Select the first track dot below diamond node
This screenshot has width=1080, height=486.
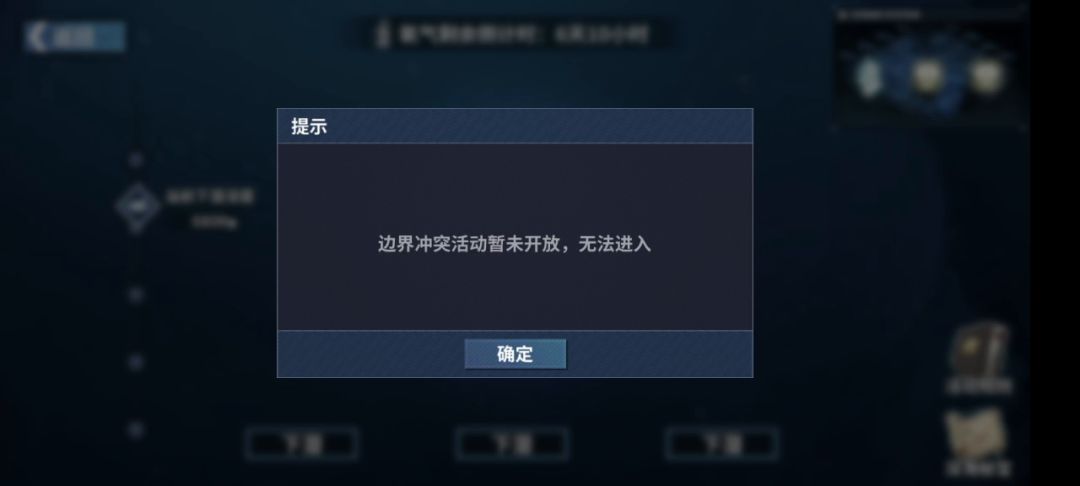(x=136, y=295)
